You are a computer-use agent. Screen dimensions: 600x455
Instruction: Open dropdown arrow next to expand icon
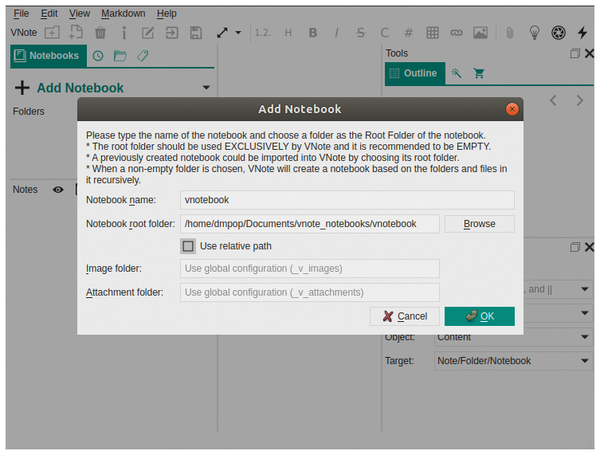click(238, 33)
